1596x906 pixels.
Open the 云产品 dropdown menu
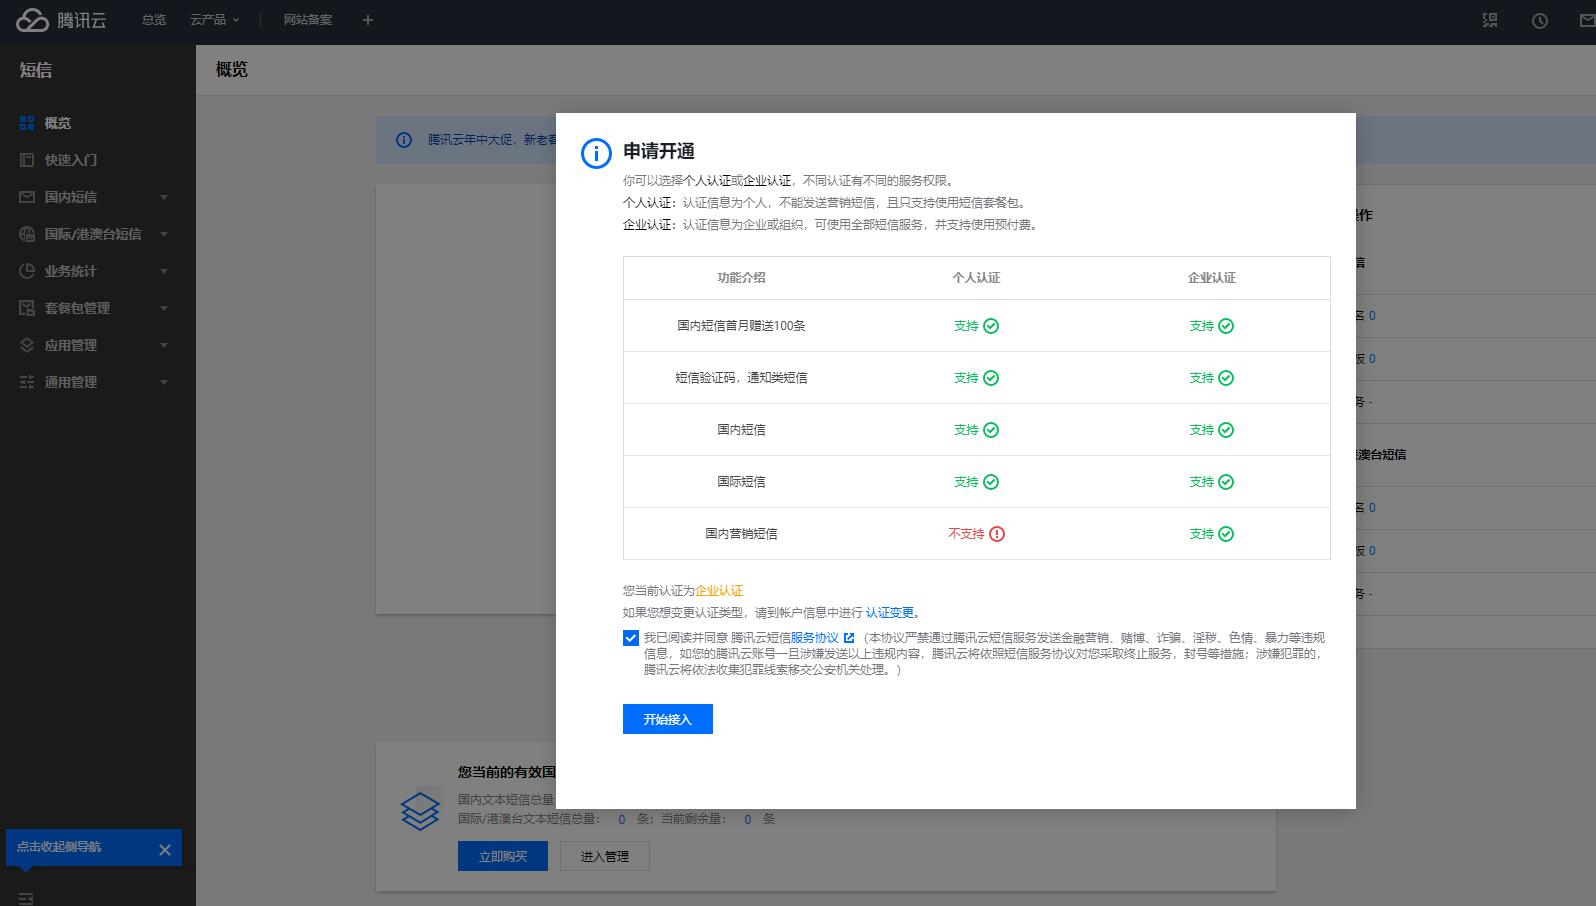coord(215,20)
